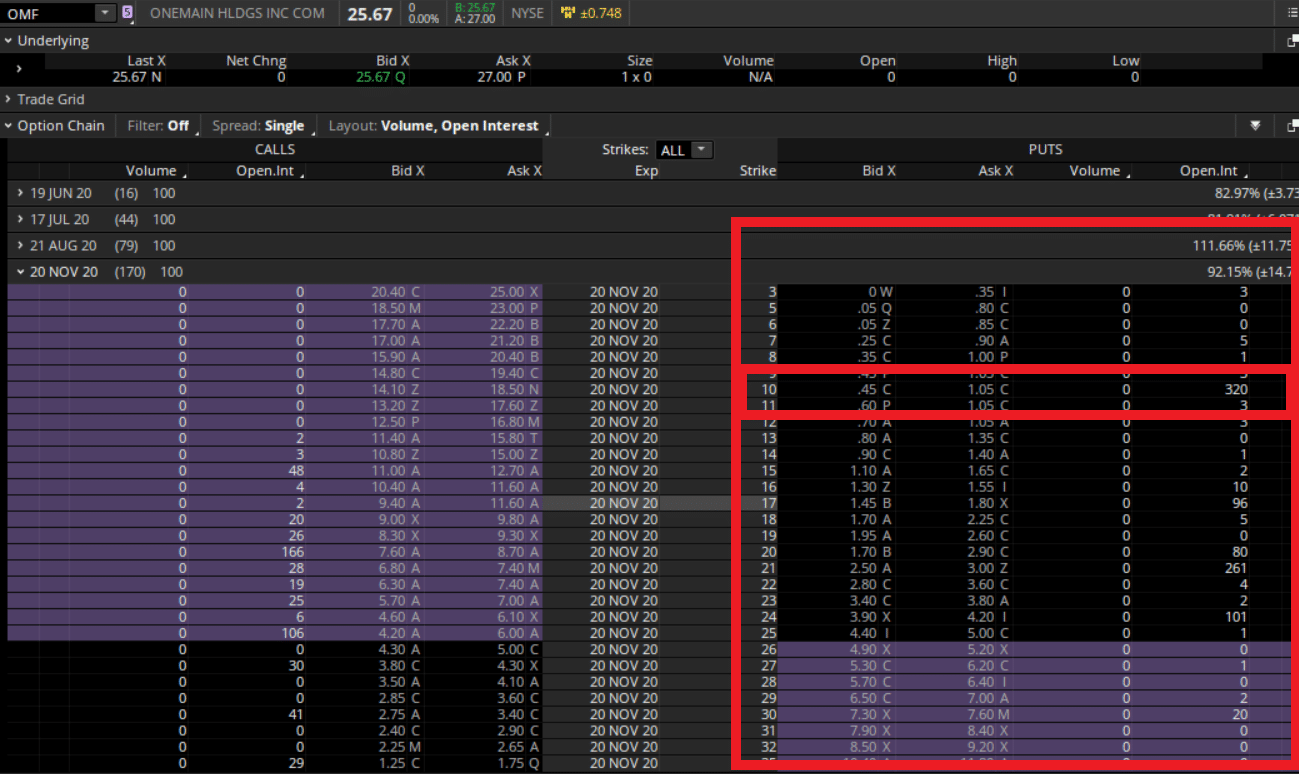Click the pop-out icon on the Underlying header
This screenshot has width=1299, height=774.
click(x=1292, y=41)
